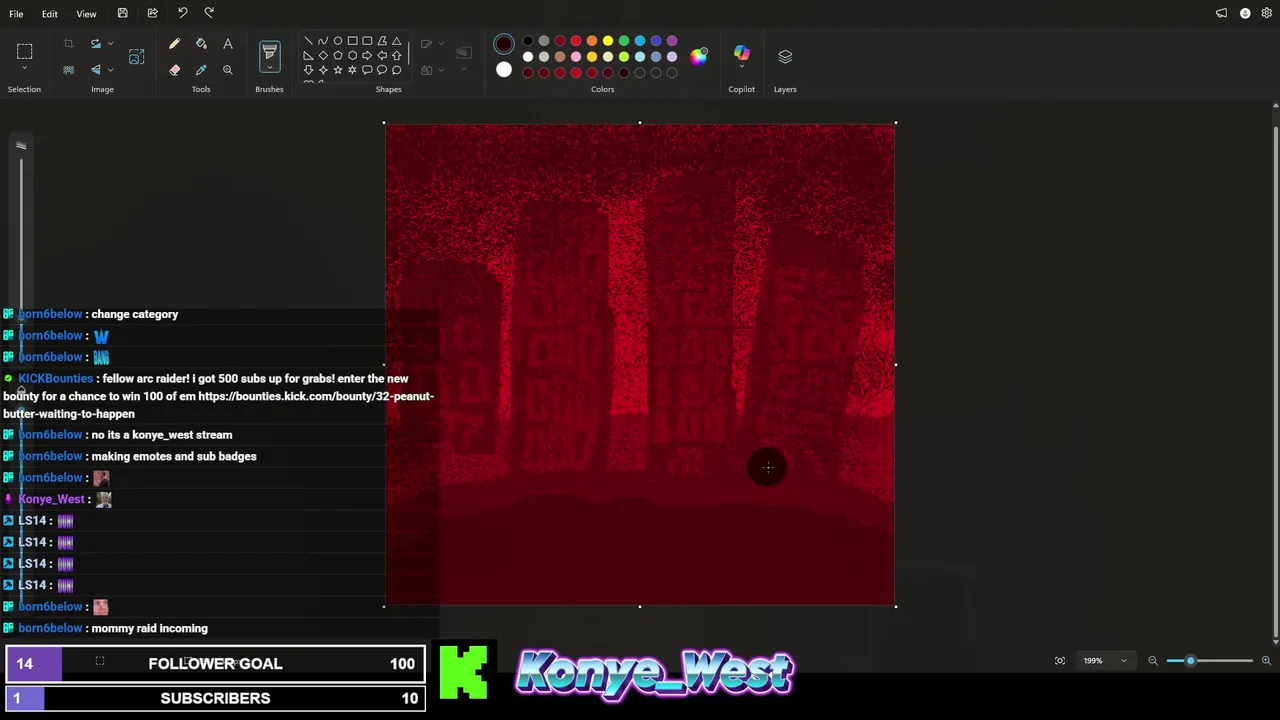Select Color 1 dark red swatch

click(x=503, y=44)
